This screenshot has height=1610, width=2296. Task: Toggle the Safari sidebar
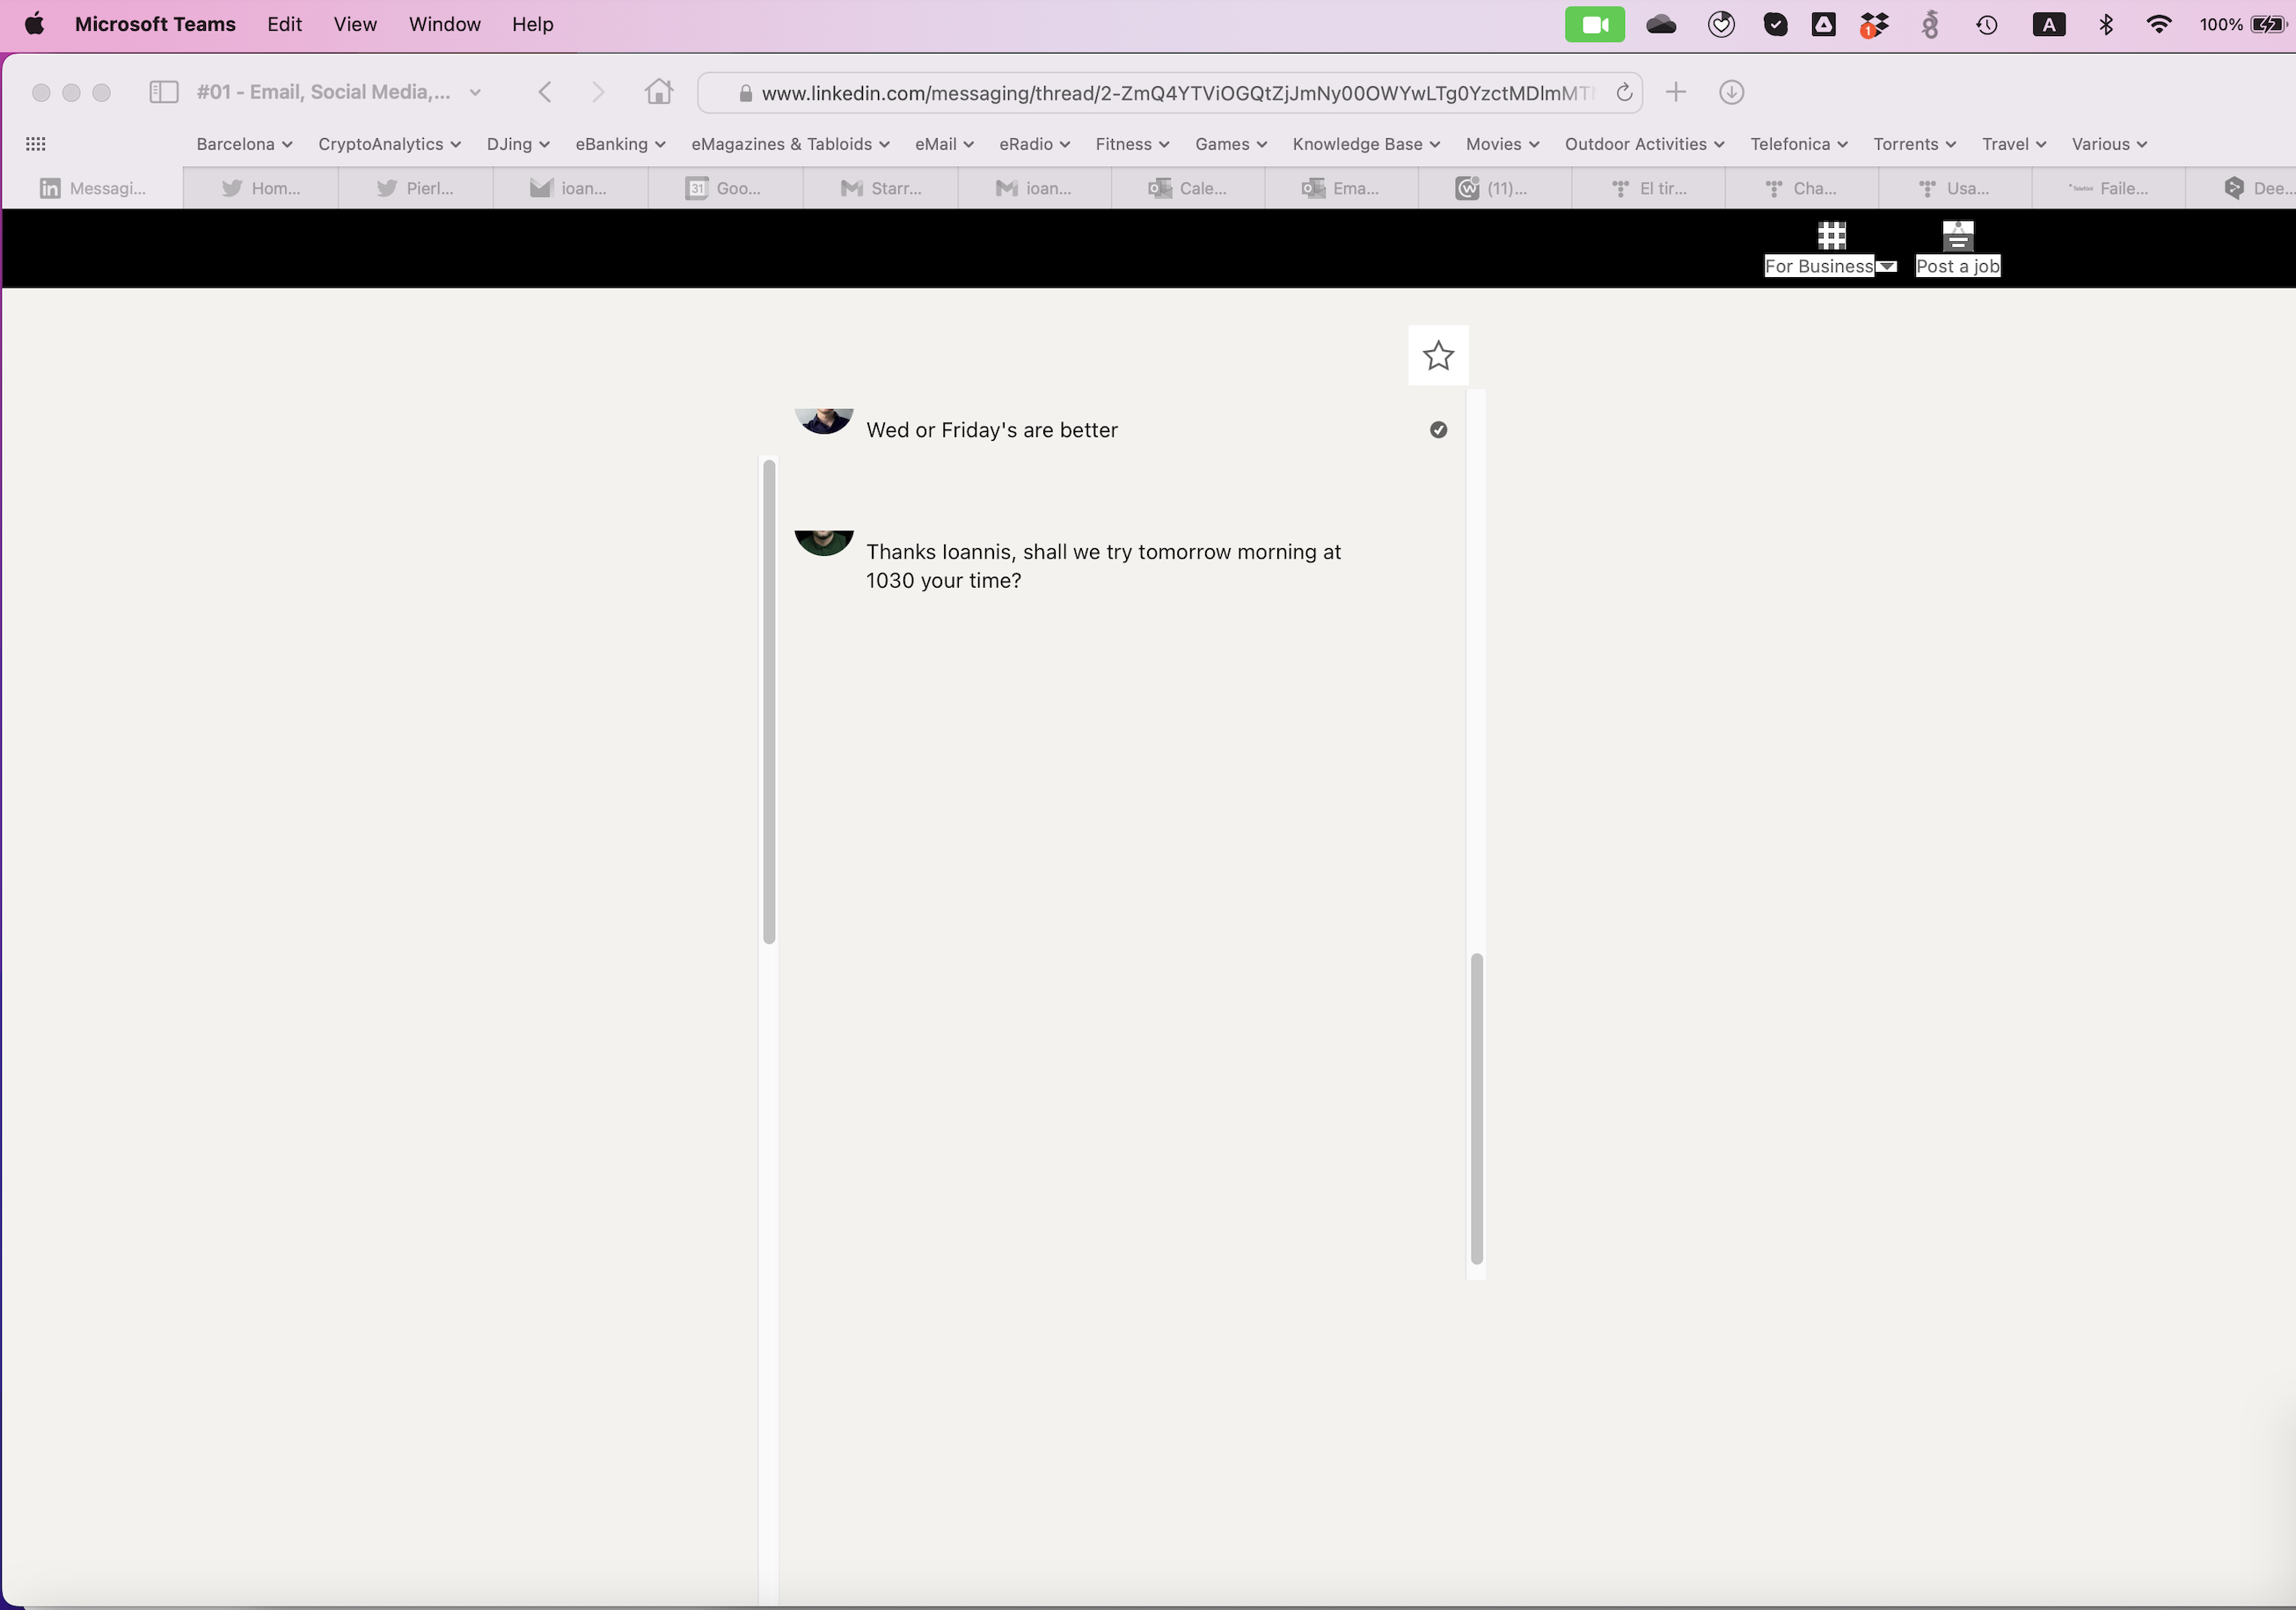[x=163, y=92]
